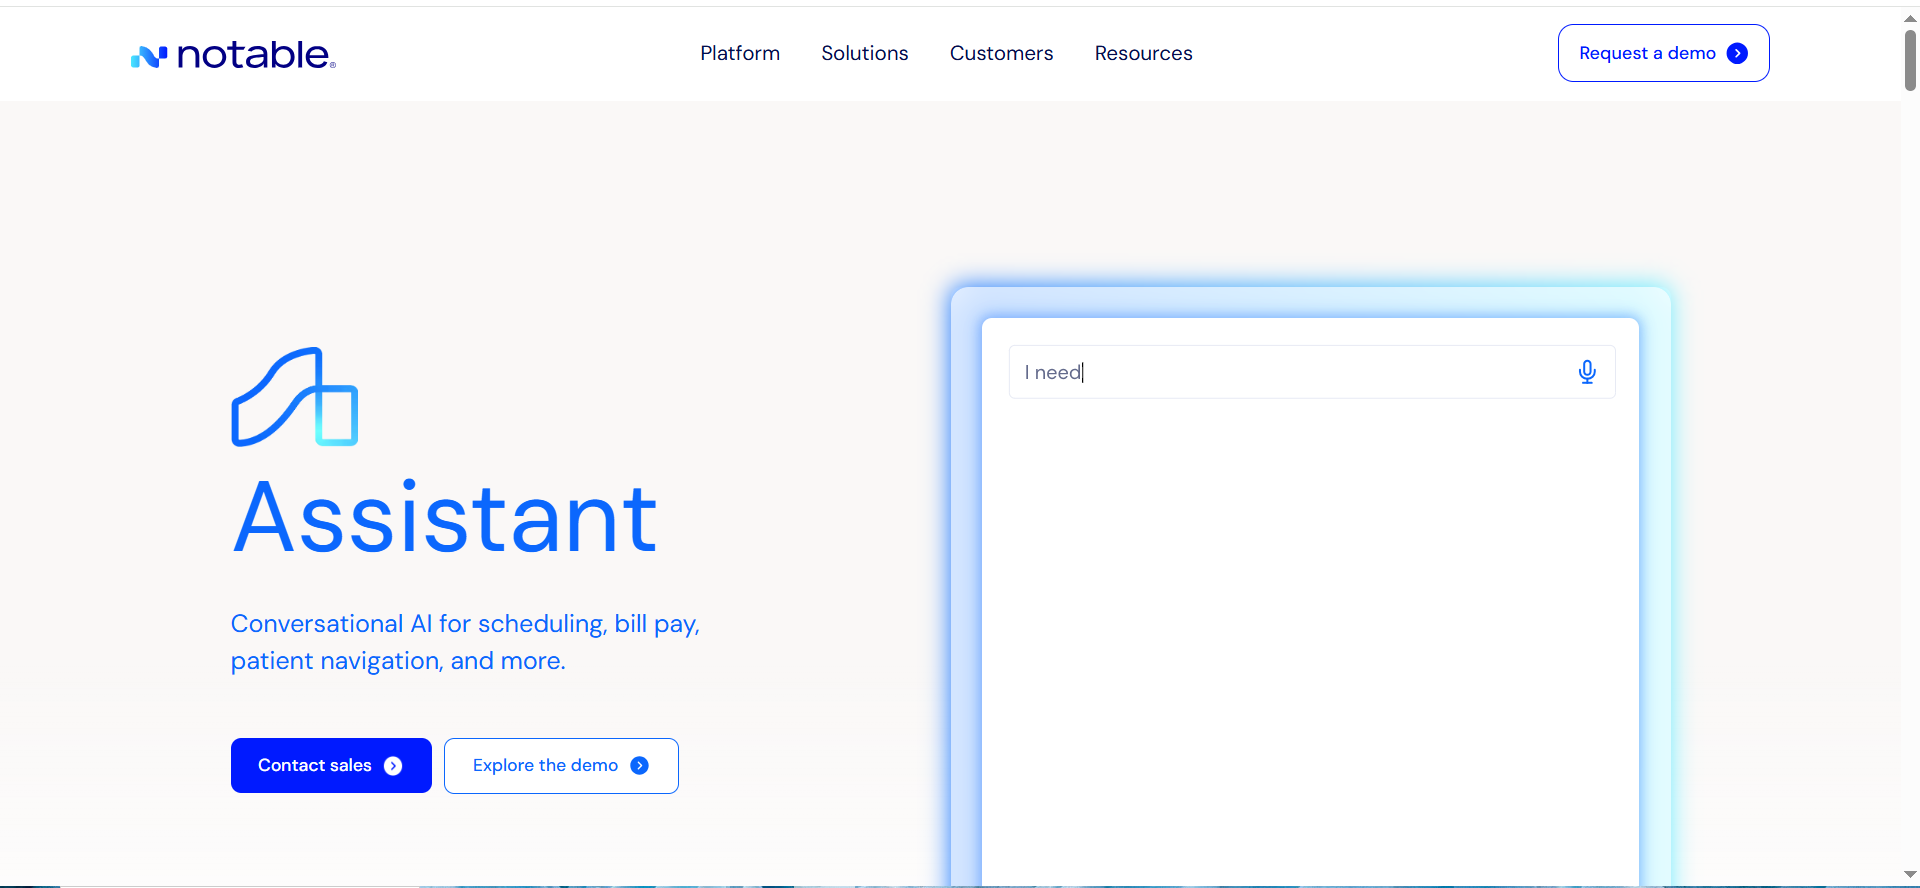The image size is (1920, 888).
Task: Open the Solutions menu
Action: [x=865, y=53]
